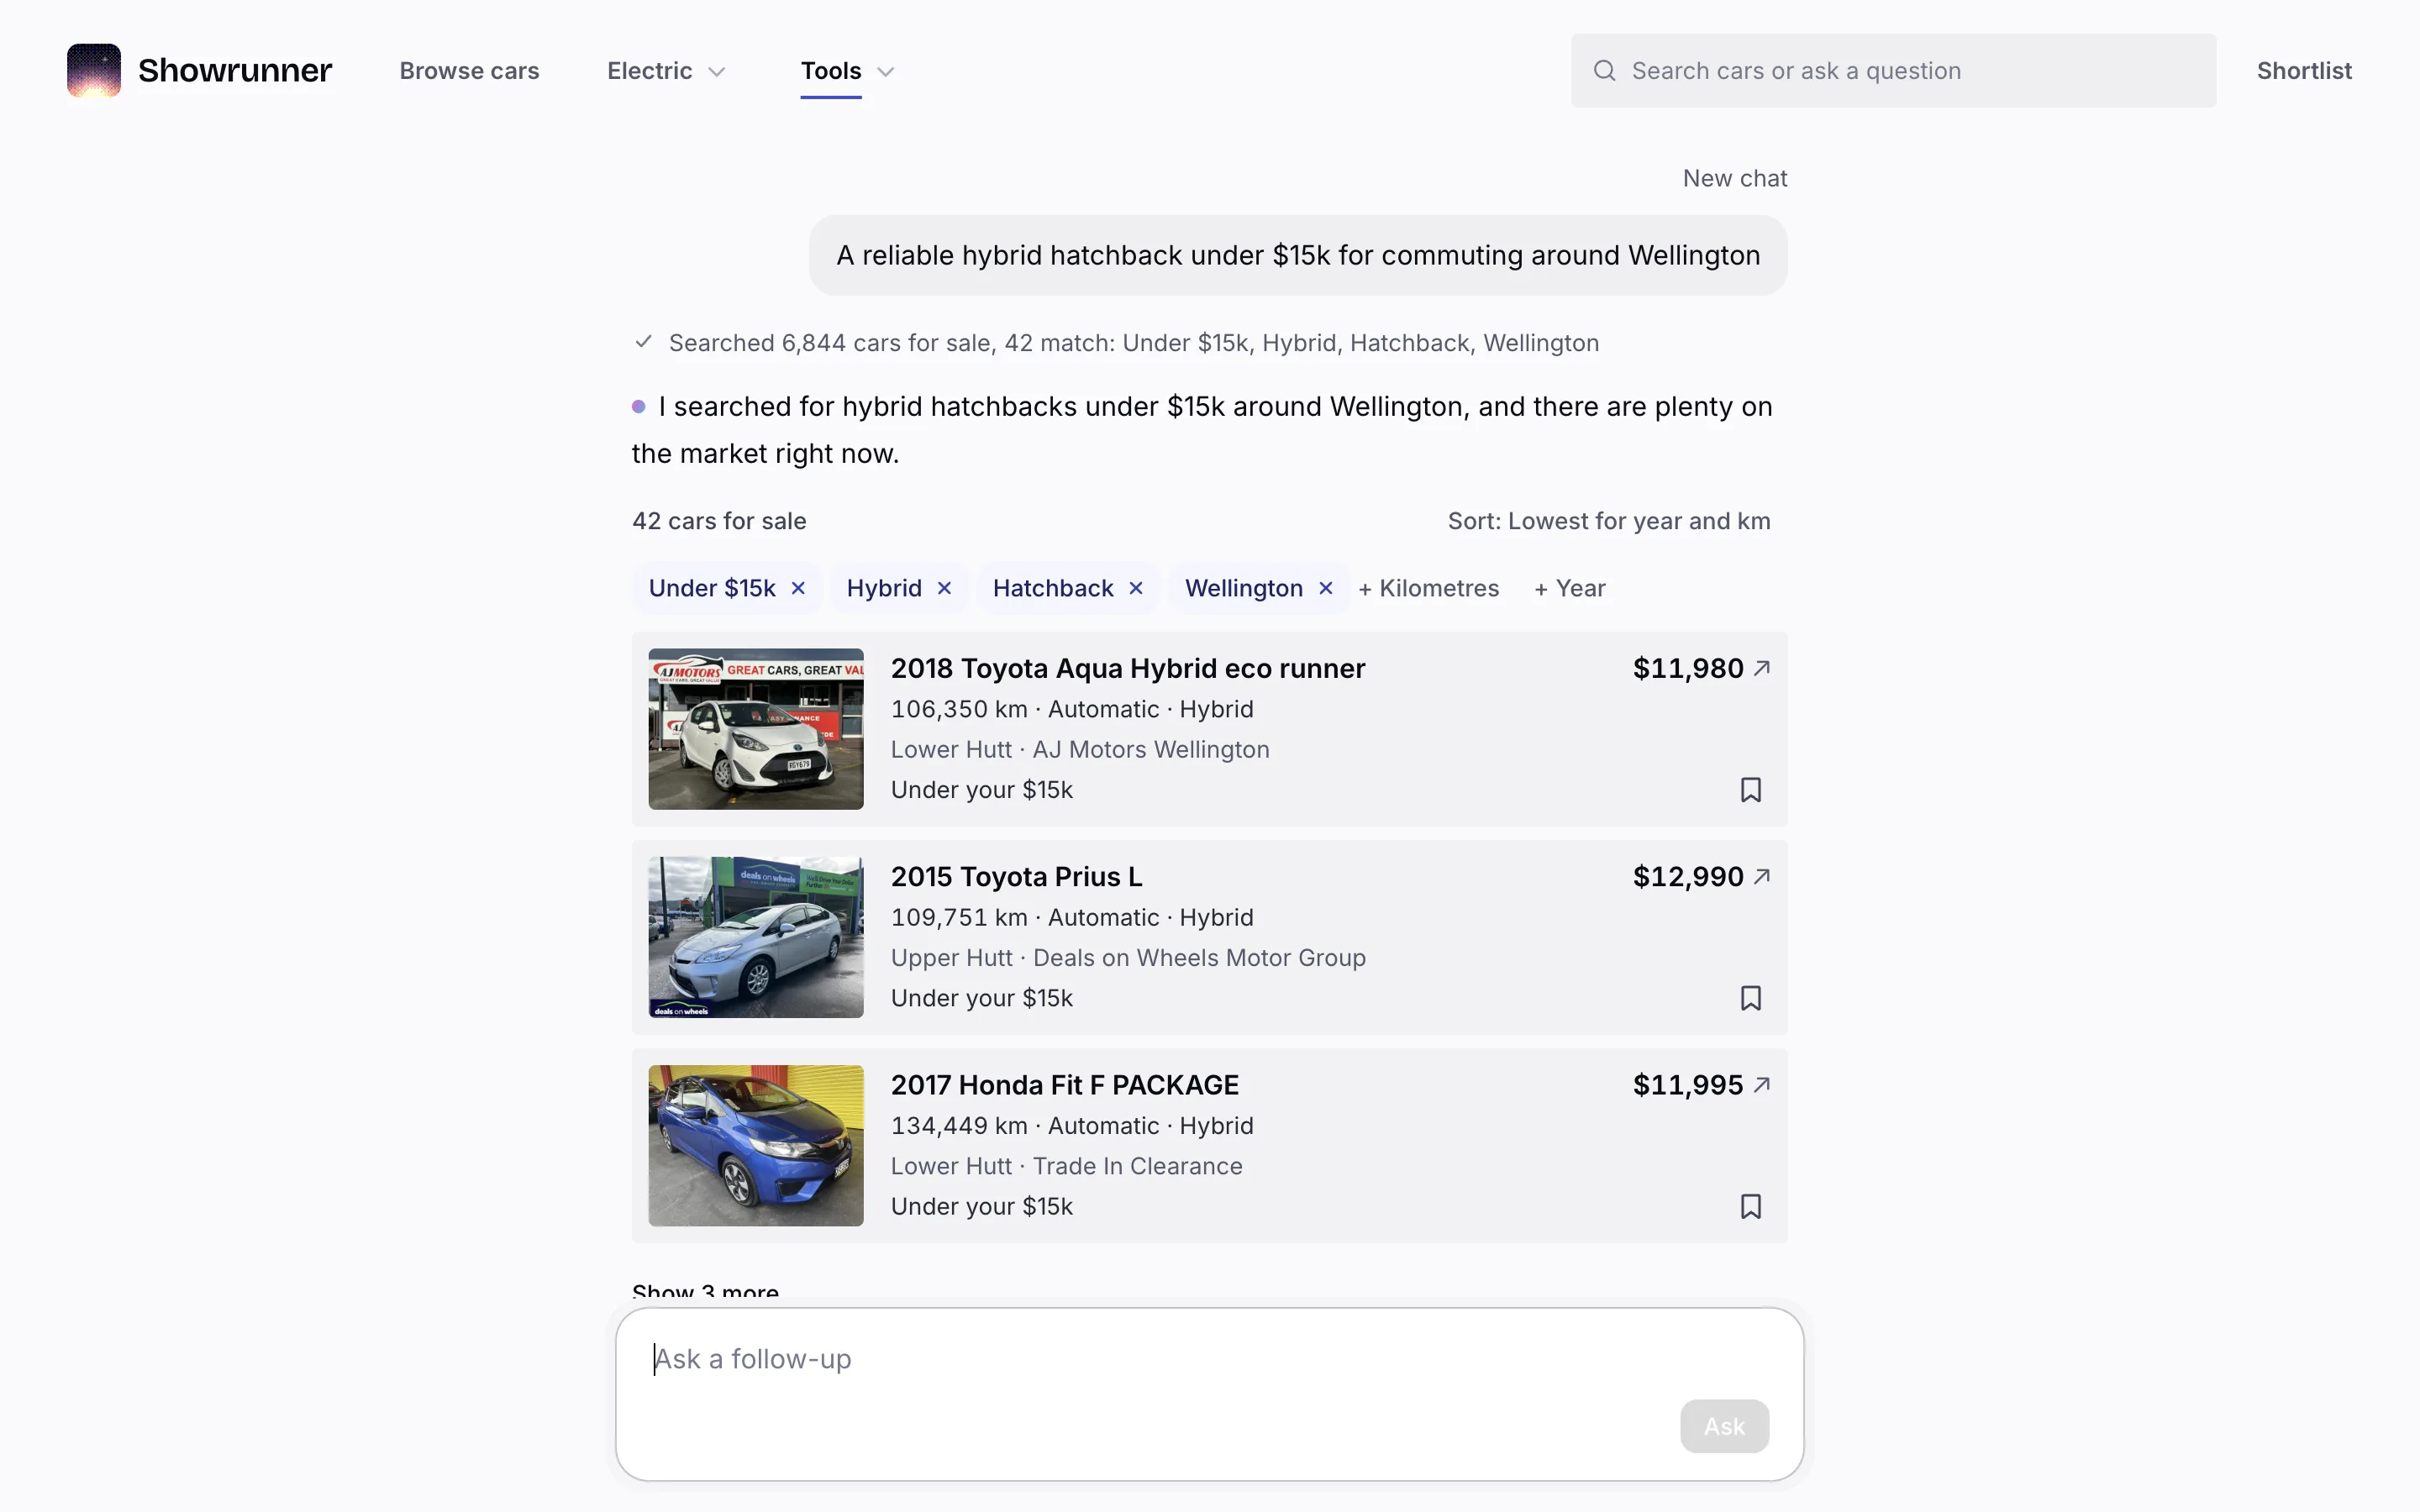Expand the Tools menu chevron
The image size is (2420, 1512).
(885, 72)
